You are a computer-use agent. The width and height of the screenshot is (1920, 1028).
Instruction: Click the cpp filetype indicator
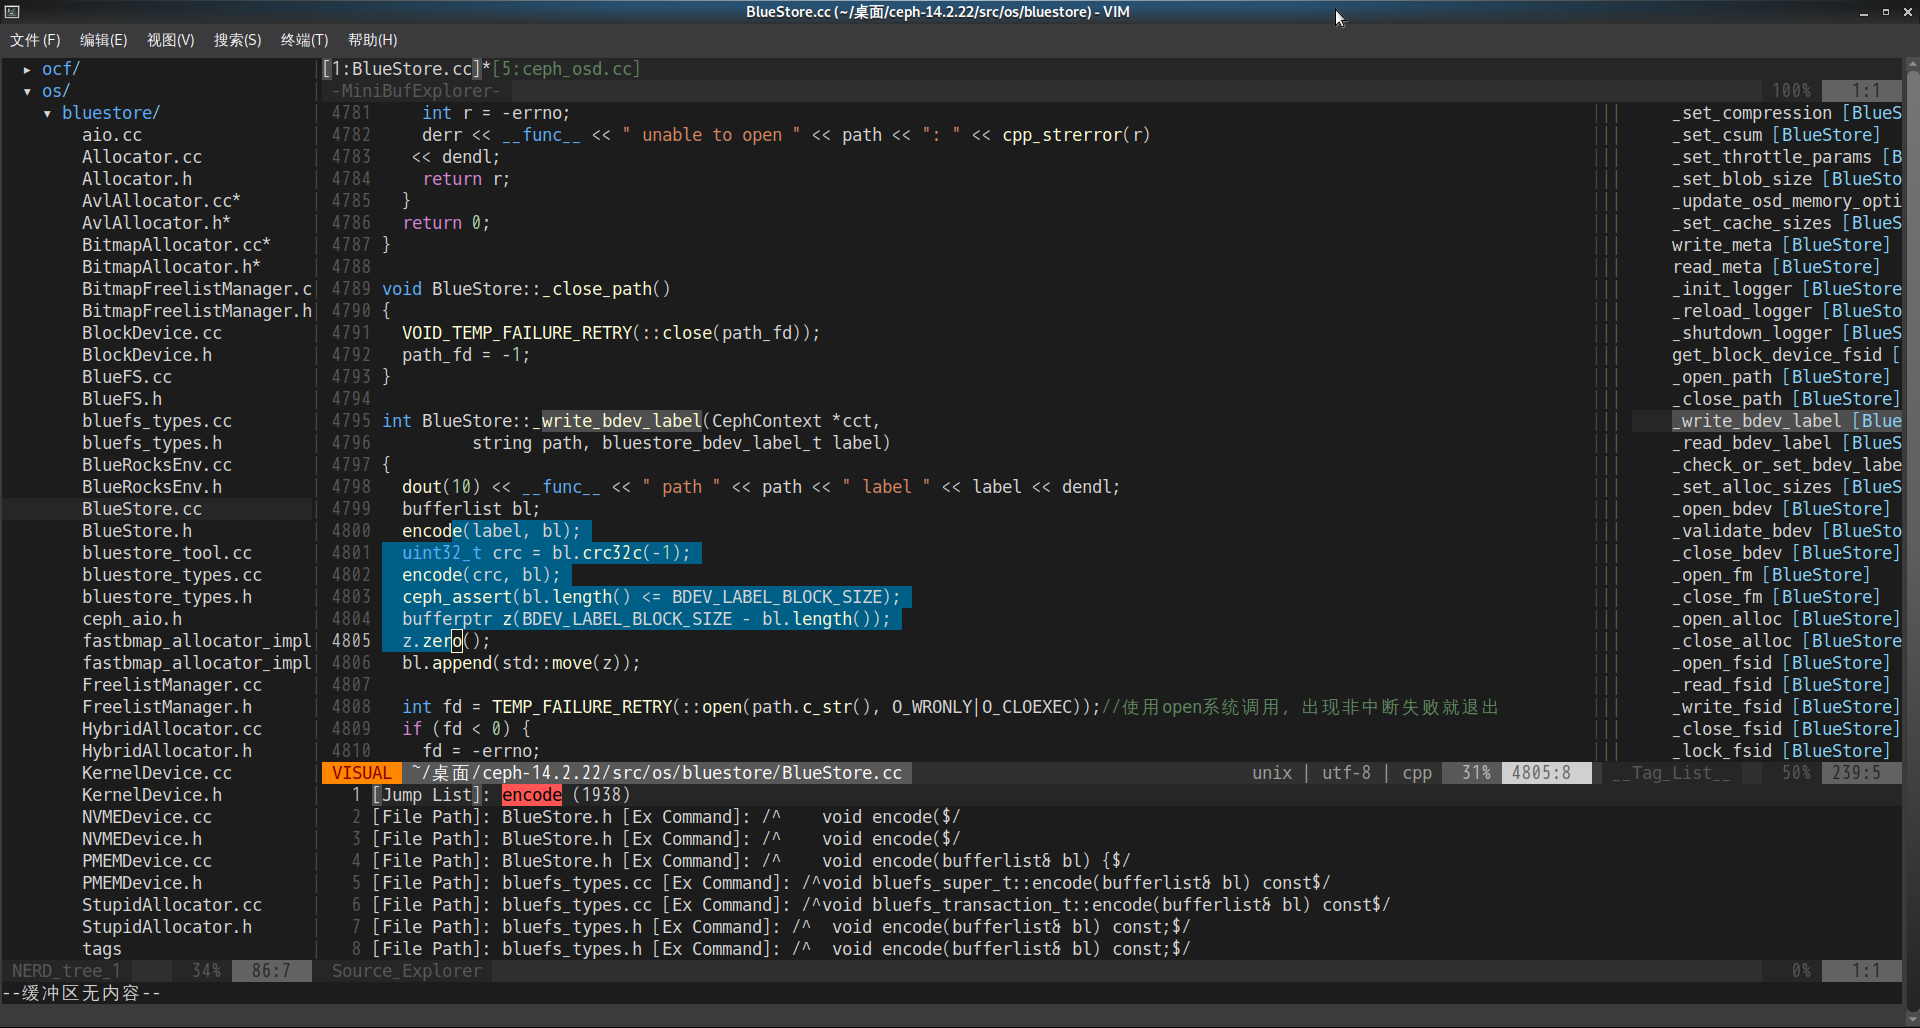(x=1416, y=772)
